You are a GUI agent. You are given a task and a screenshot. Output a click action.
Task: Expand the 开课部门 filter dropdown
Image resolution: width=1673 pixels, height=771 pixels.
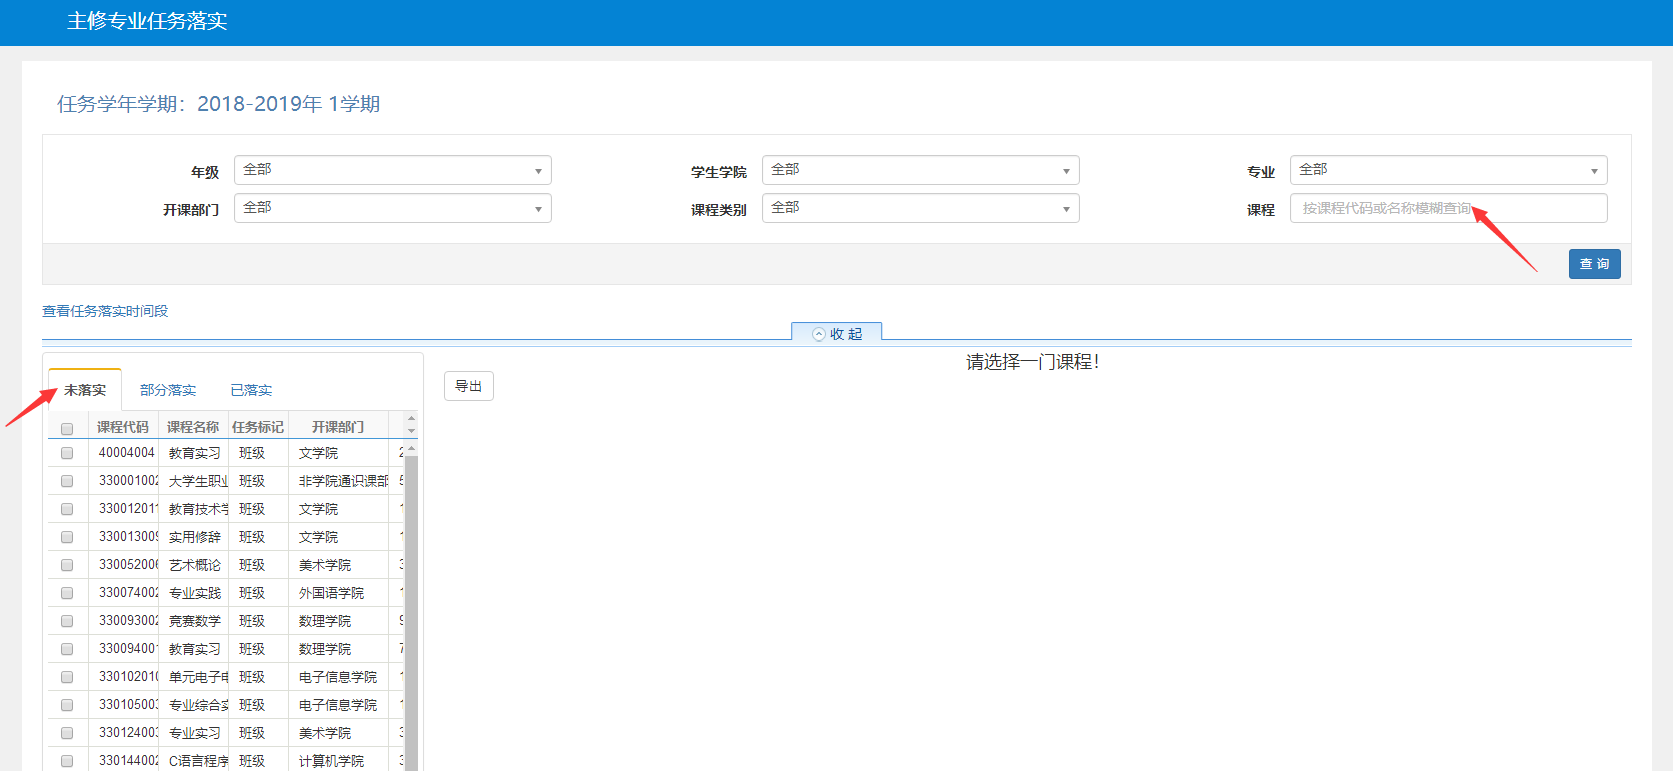392,208
